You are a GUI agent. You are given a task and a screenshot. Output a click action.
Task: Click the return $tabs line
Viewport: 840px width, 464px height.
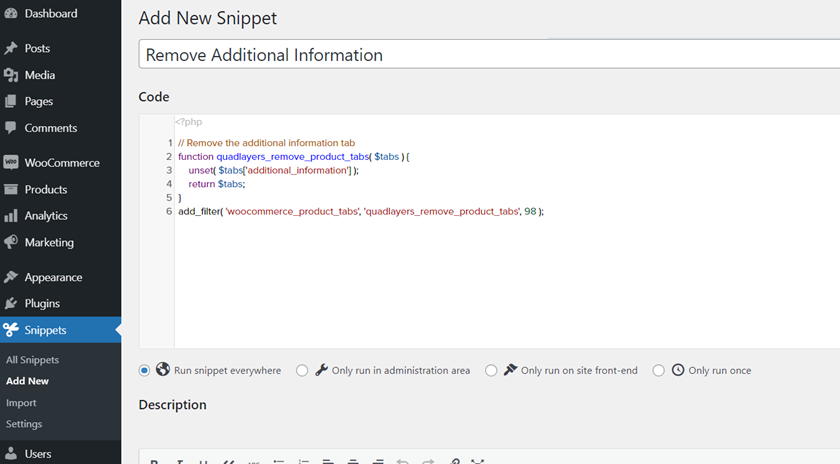(216, 184)
